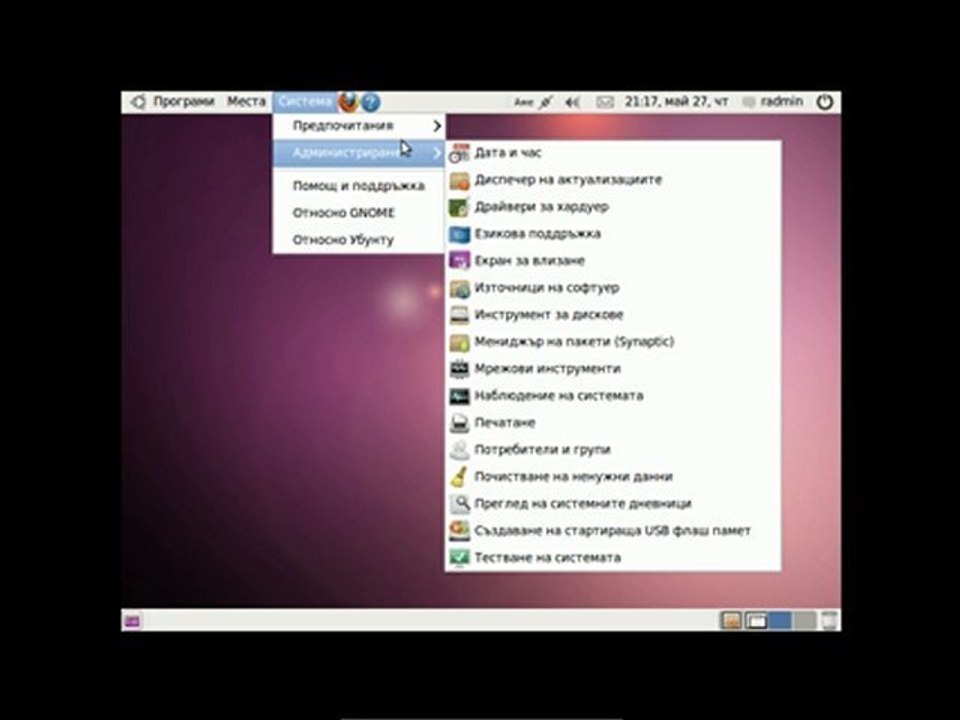Close the Система menu
960x720 pixels.
305,102
